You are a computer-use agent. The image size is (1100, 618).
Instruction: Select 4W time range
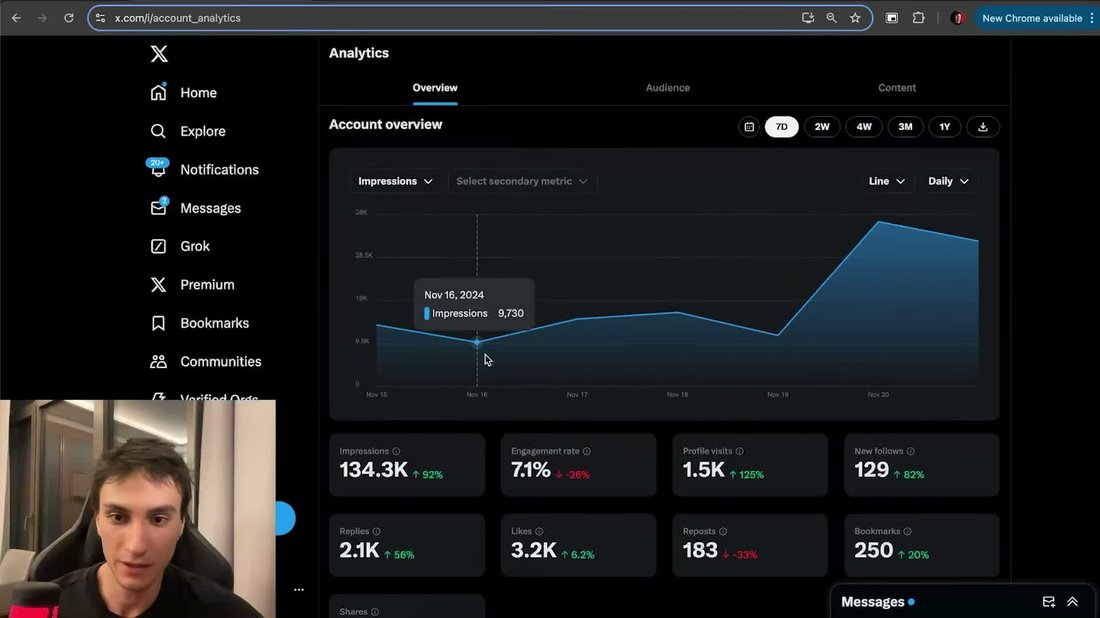click(x=864, y=127)
